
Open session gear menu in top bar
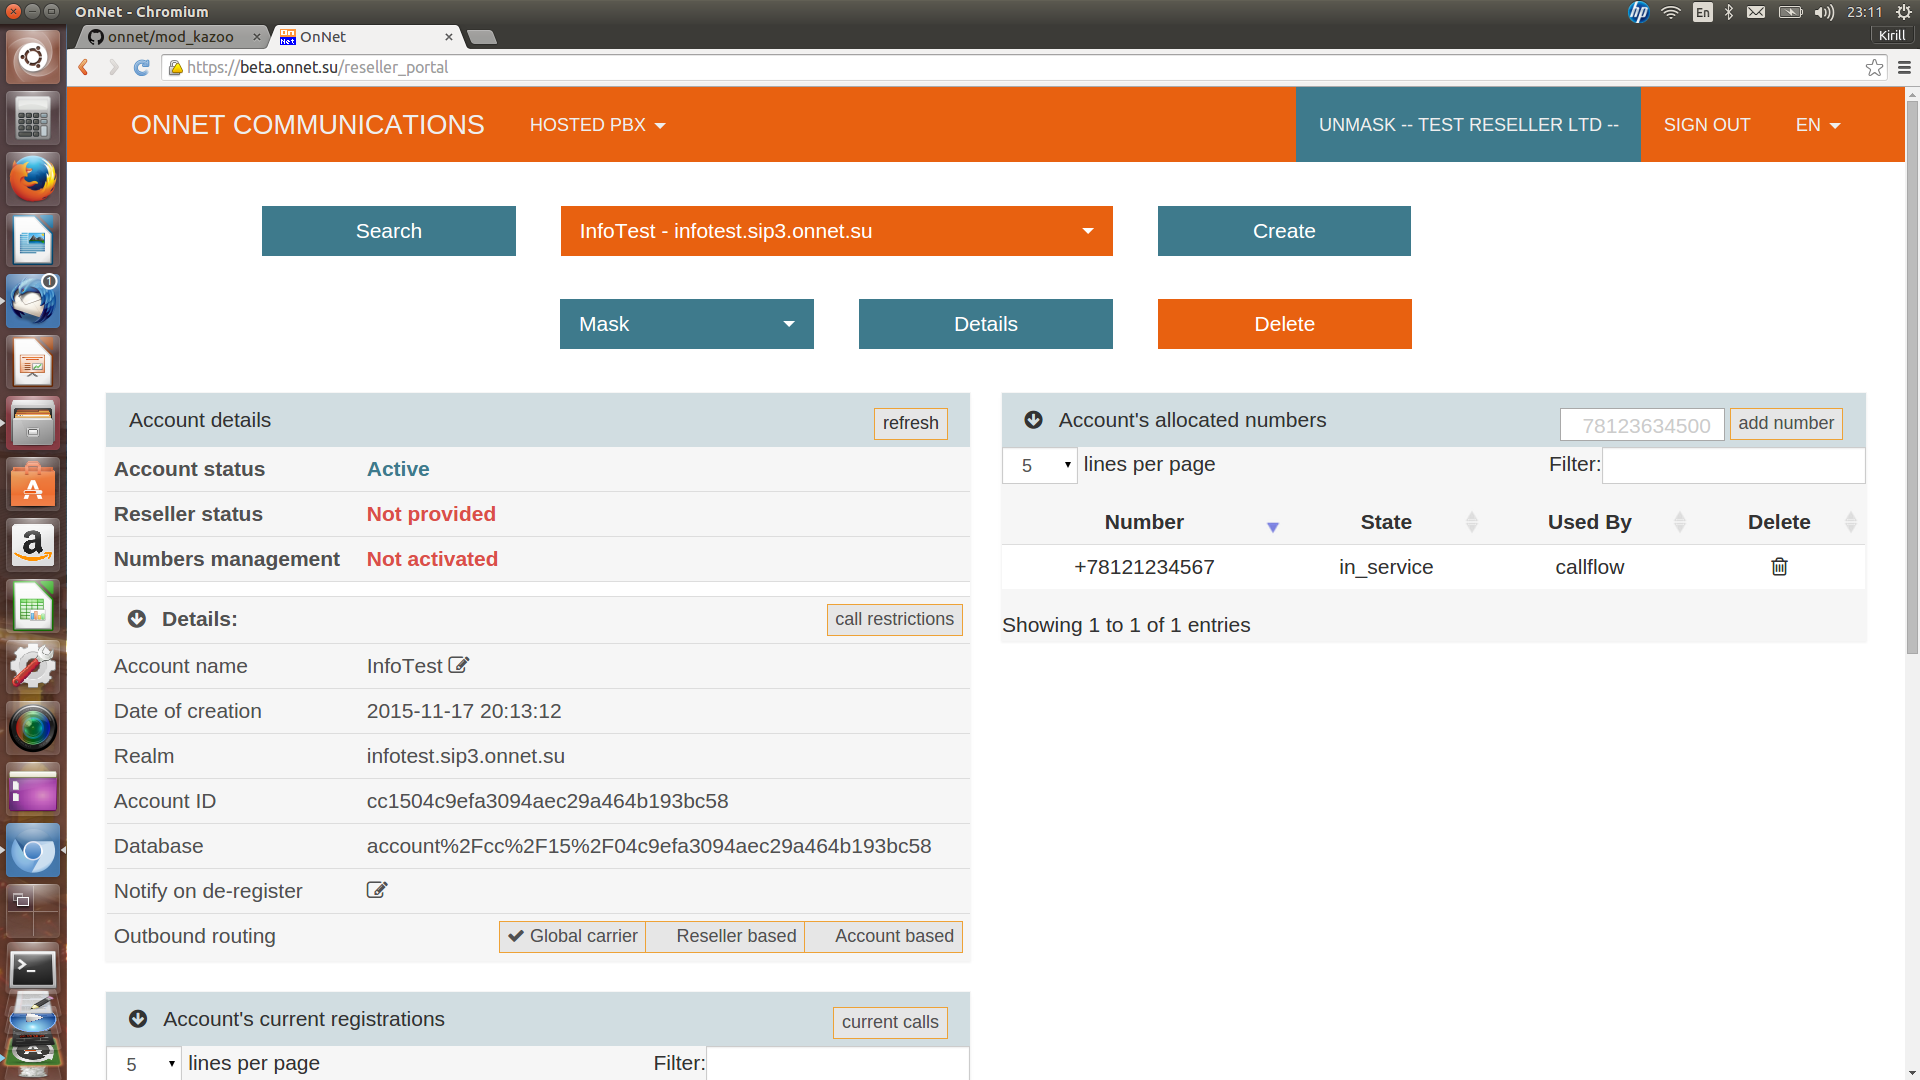point(1903,12)
